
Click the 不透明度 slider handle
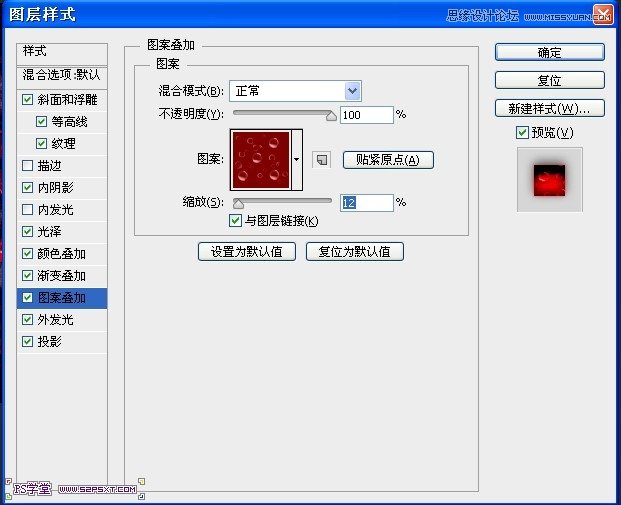coord(331,116)
